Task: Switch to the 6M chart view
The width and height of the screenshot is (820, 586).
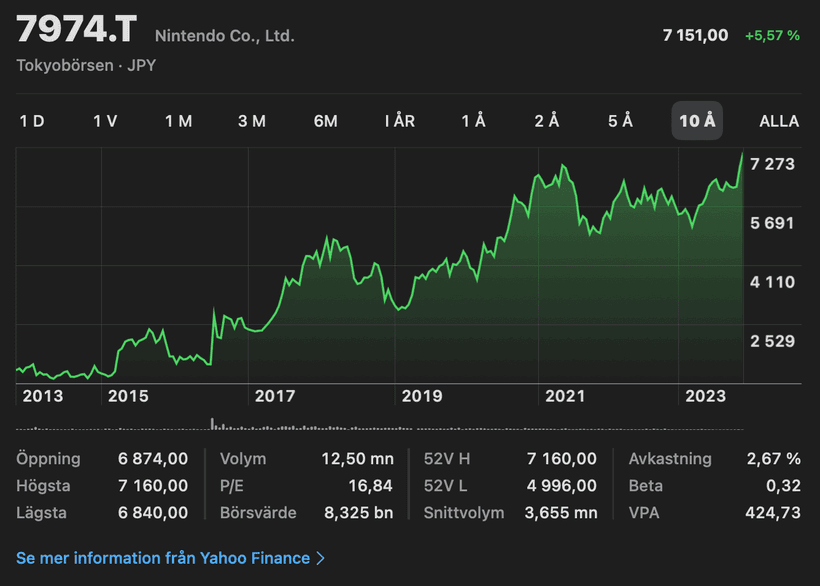Action: (325, 121)
